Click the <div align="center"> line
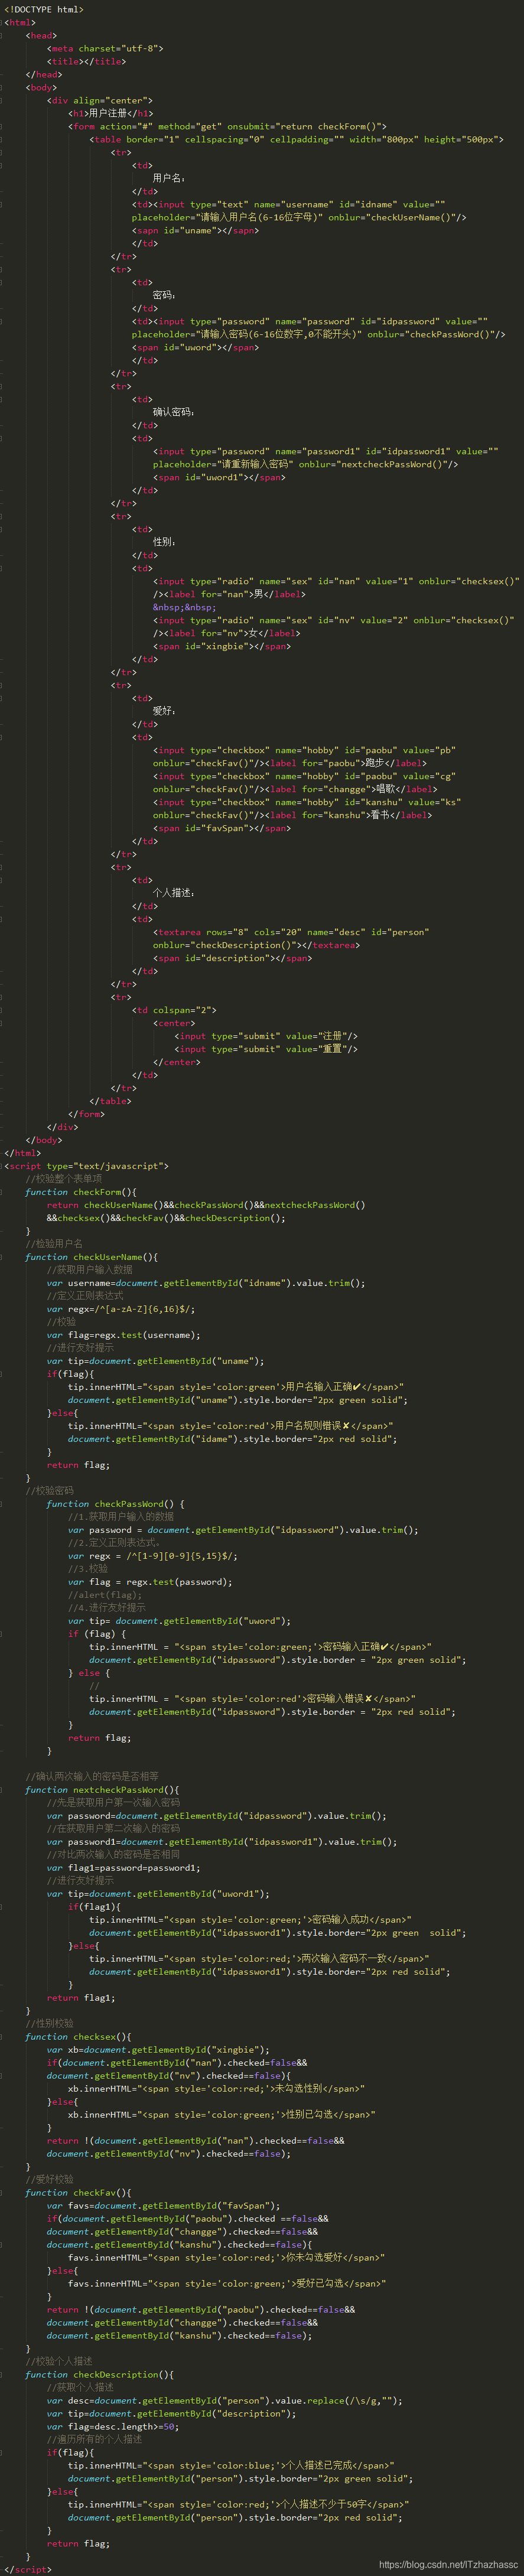Image resolution: width=524 pixels, height=2576 pixels. coord(100,101)
